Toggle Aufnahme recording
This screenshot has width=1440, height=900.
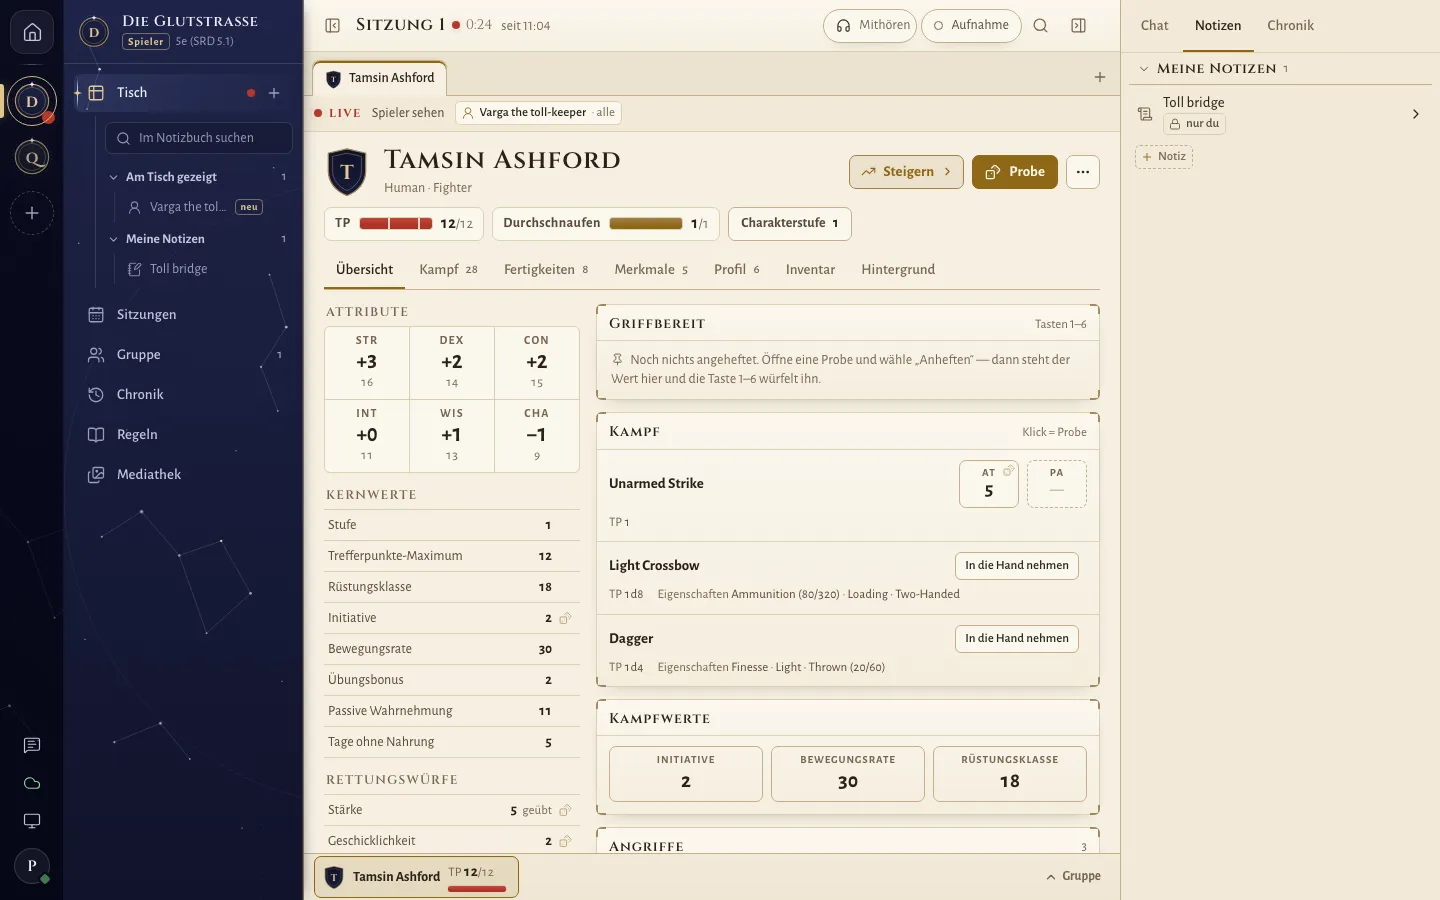971,25
